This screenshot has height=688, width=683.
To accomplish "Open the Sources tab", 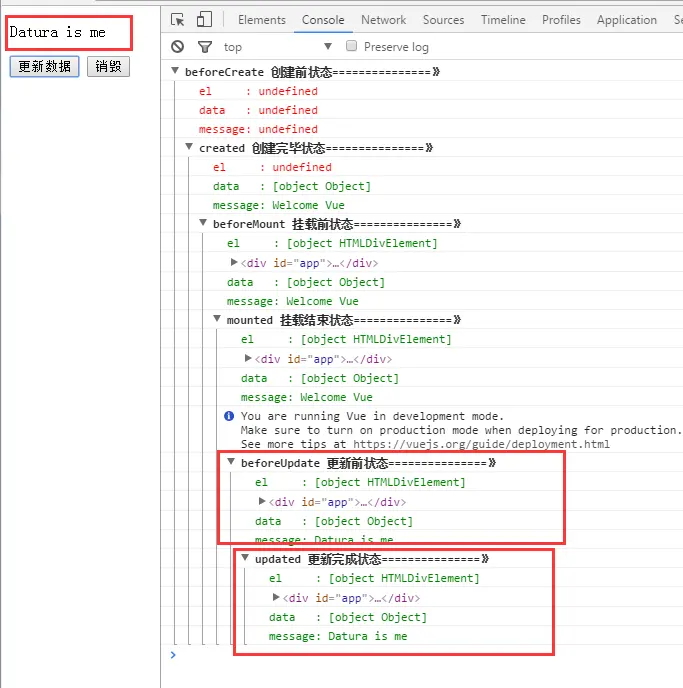I will tap(443, 20).
